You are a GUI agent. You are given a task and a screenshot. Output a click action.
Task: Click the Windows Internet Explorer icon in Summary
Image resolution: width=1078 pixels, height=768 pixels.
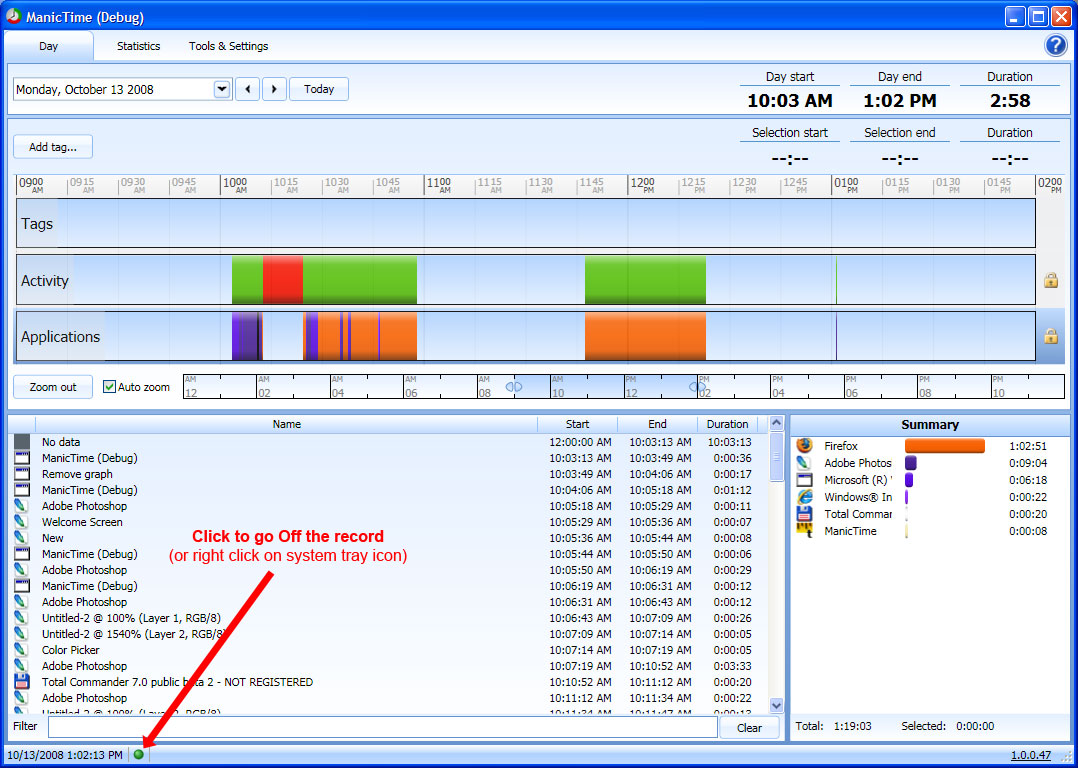tap(804, 496)
